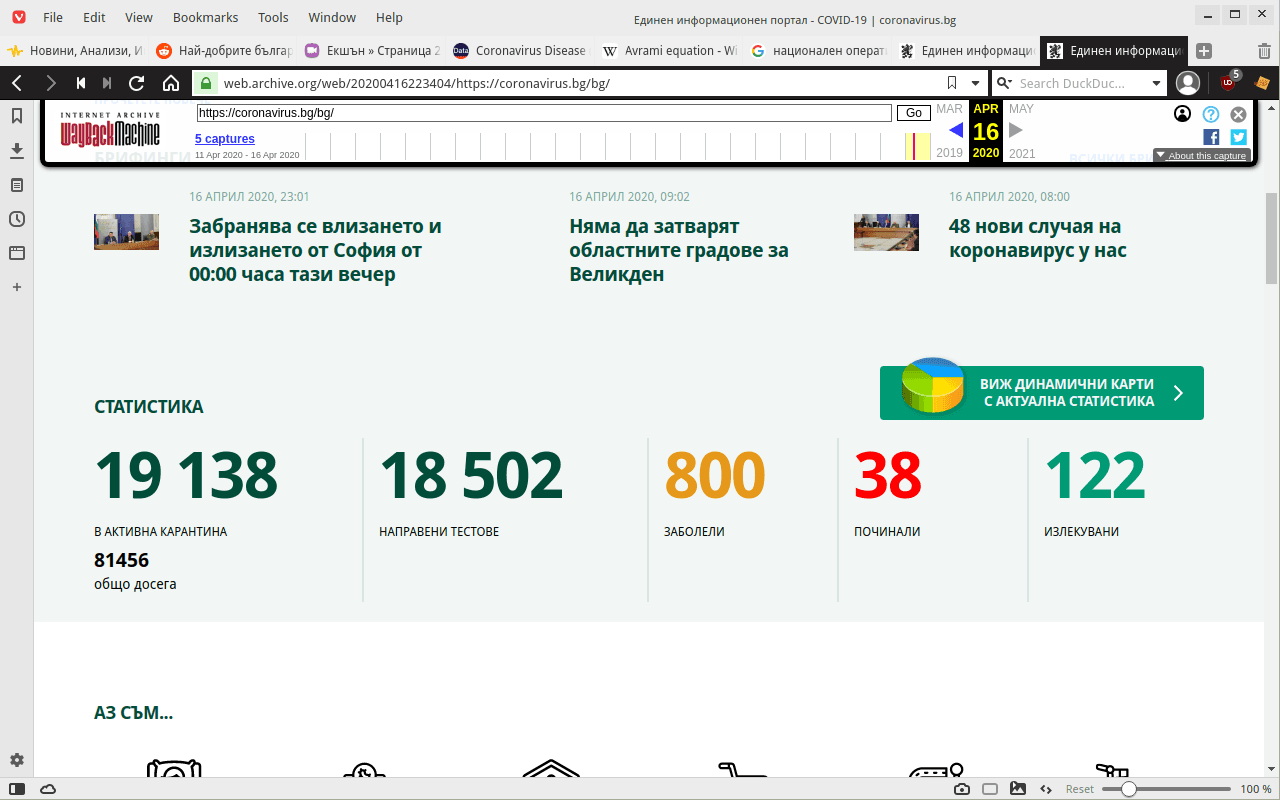Viewport: 1280px width, 800px height.
Task: Share the capture on Twitter
Action: click(1238, 137)
